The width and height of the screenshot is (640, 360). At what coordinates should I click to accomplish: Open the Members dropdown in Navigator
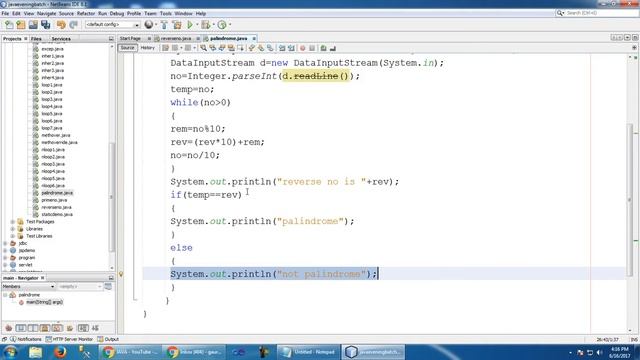tap(28, 287)
